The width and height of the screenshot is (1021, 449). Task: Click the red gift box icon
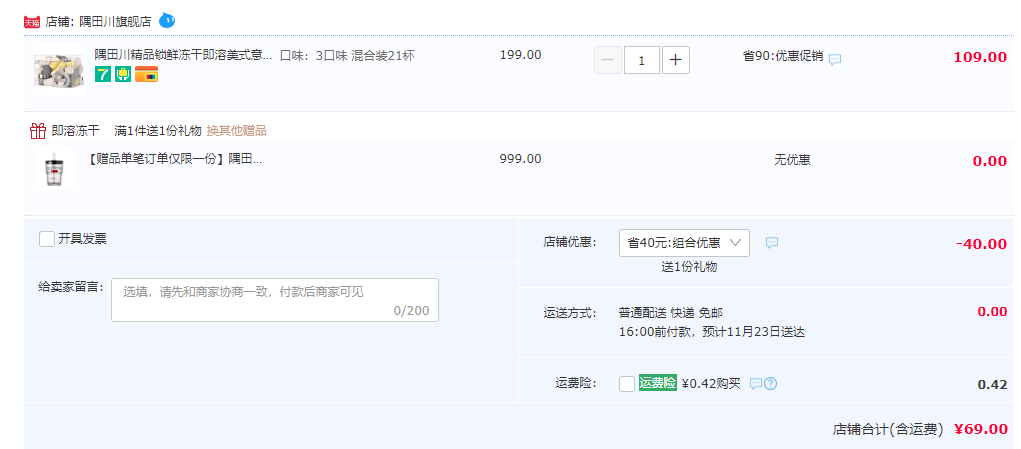pos(38,131)
